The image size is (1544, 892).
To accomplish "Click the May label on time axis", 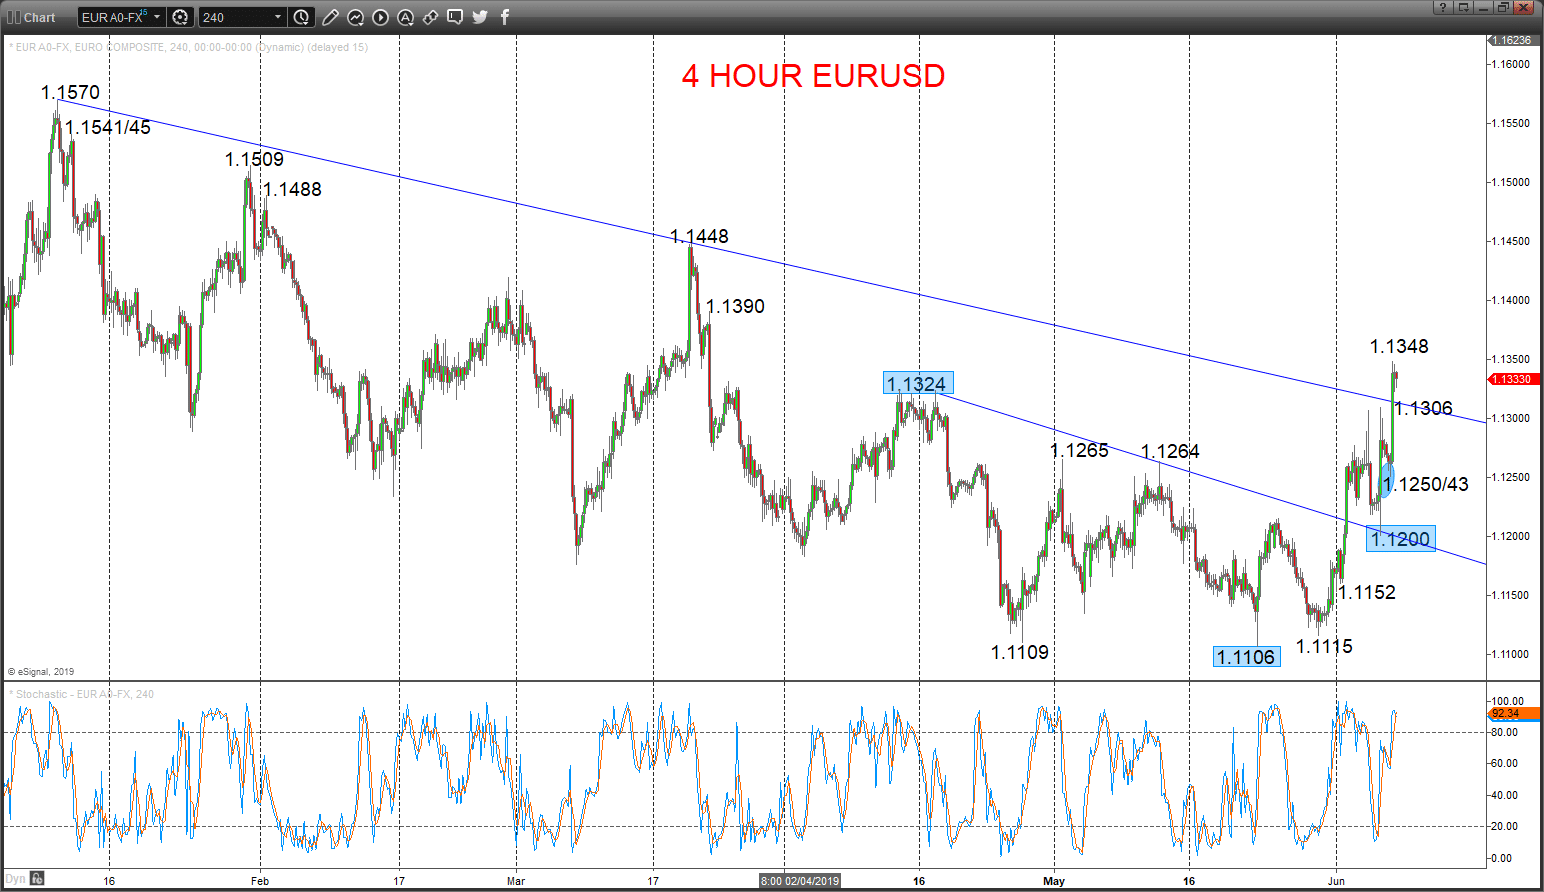I will 1054,881.
